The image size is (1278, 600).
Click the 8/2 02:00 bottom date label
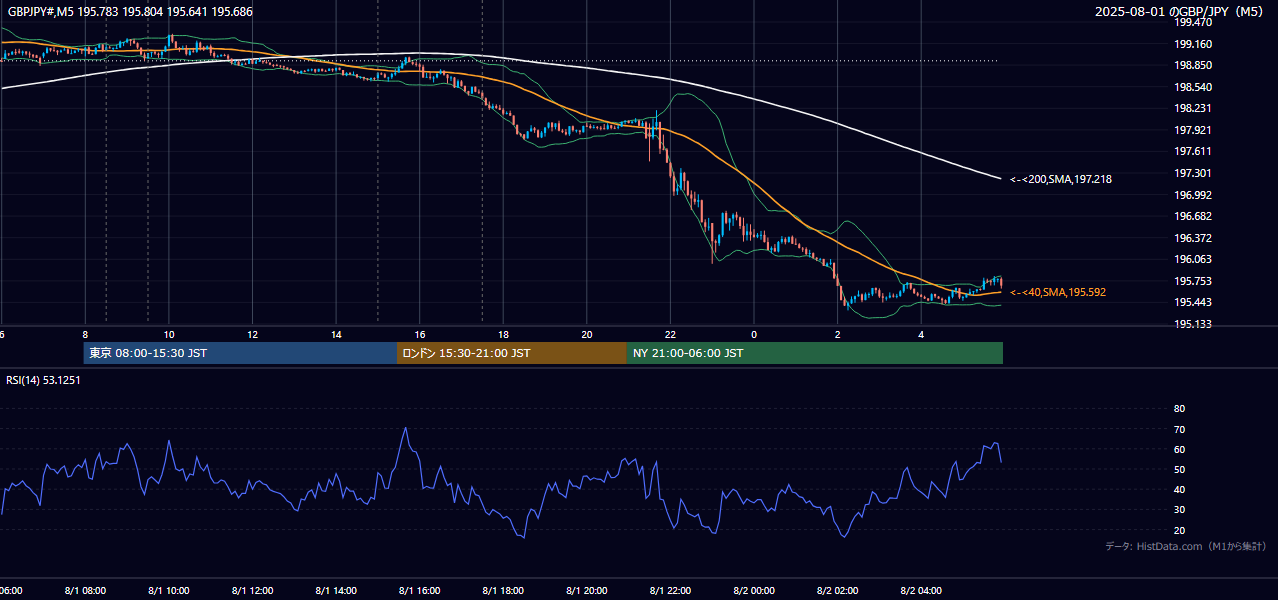coord(837,591)
